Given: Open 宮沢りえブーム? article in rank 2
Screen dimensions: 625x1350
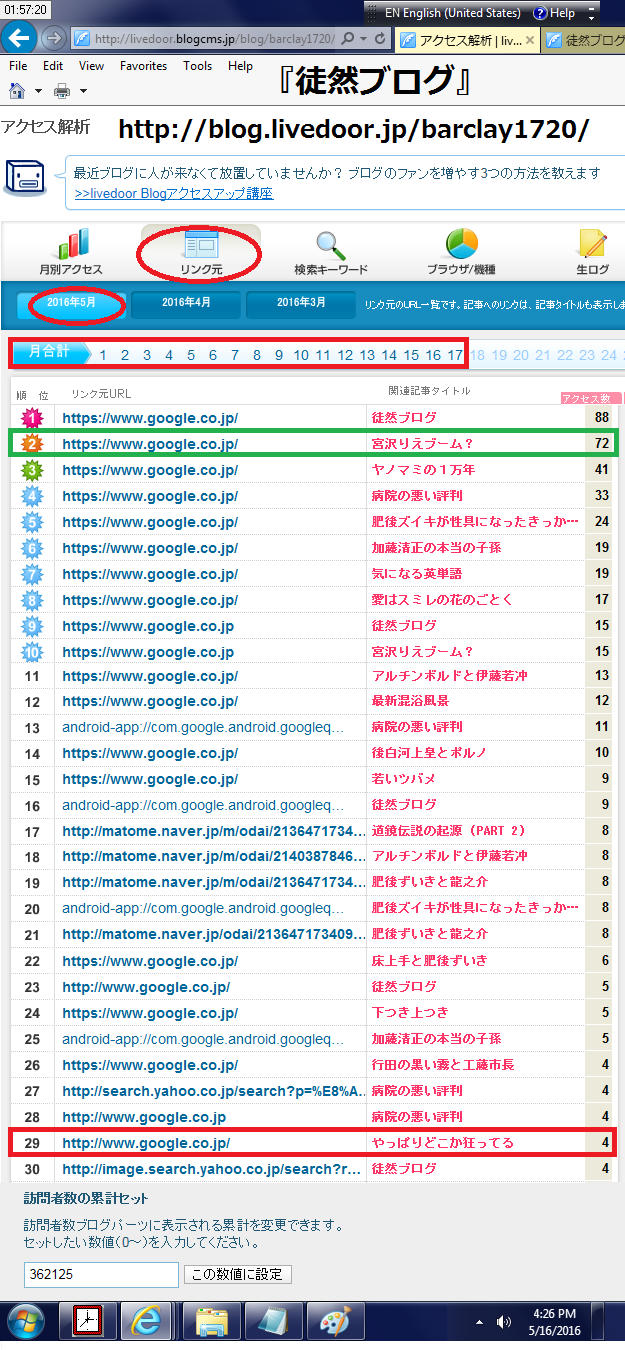Looking at the screenshot, I should pos(422,443).
